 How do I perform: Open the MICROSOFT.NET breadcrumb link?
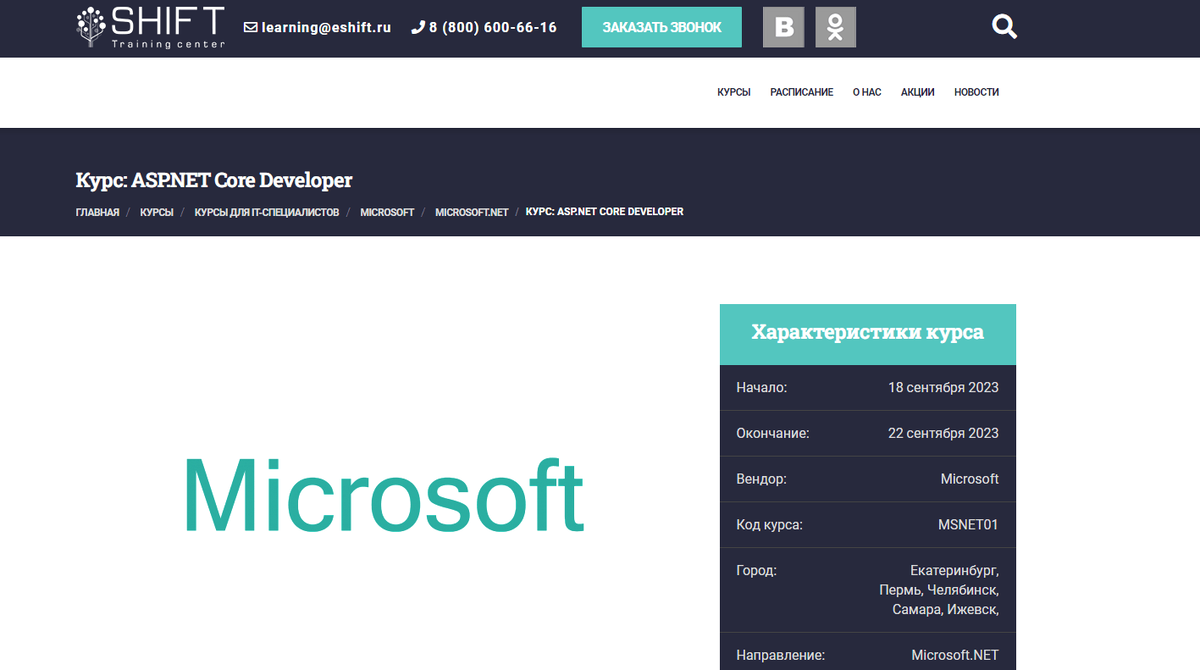[472, 212]
